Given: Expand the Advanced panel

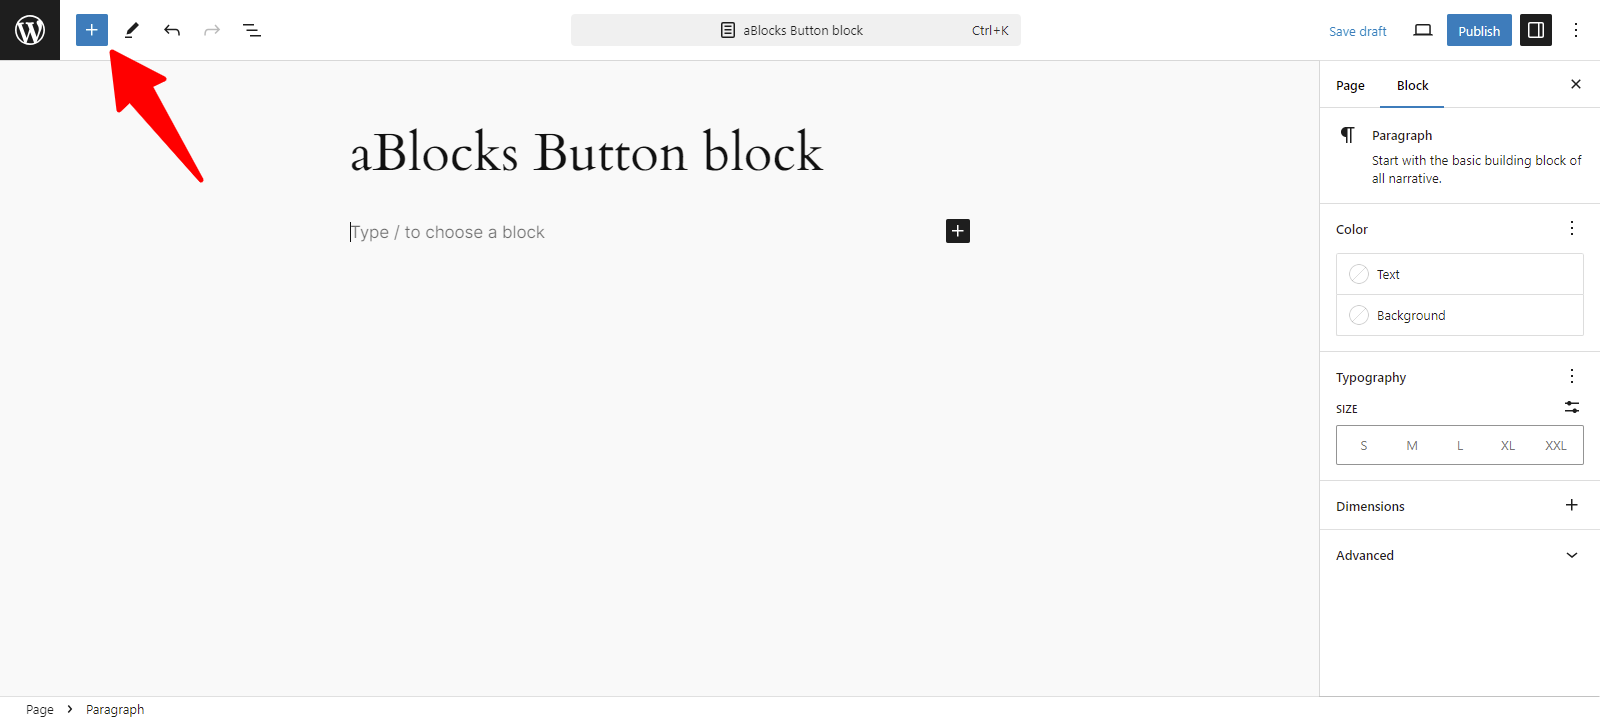Looking at the screenshot, I should pyautogui.click(x=1460, y=555).
